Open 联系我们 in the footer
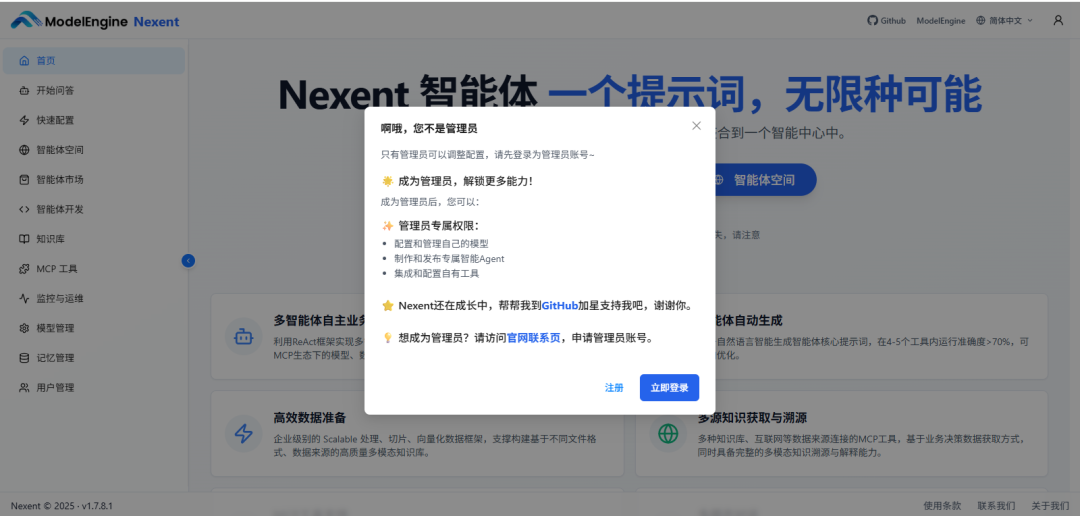 click(x=996, y=505)
